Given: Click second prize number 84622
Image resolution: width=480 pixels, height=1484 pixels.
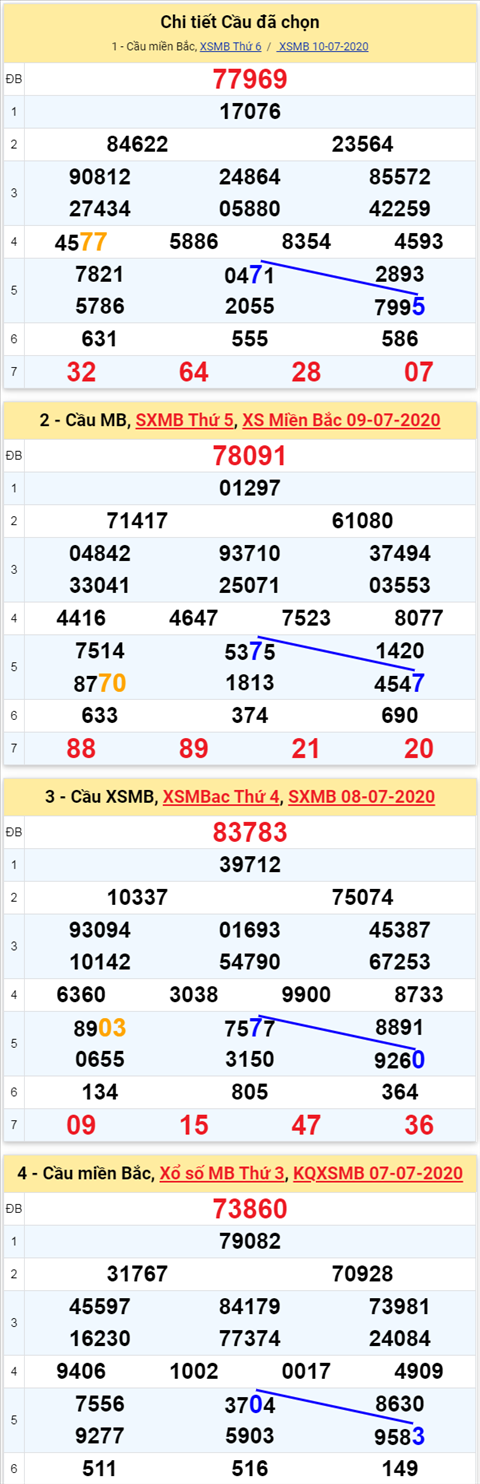Looking at the screenshot, I should 137,144.
